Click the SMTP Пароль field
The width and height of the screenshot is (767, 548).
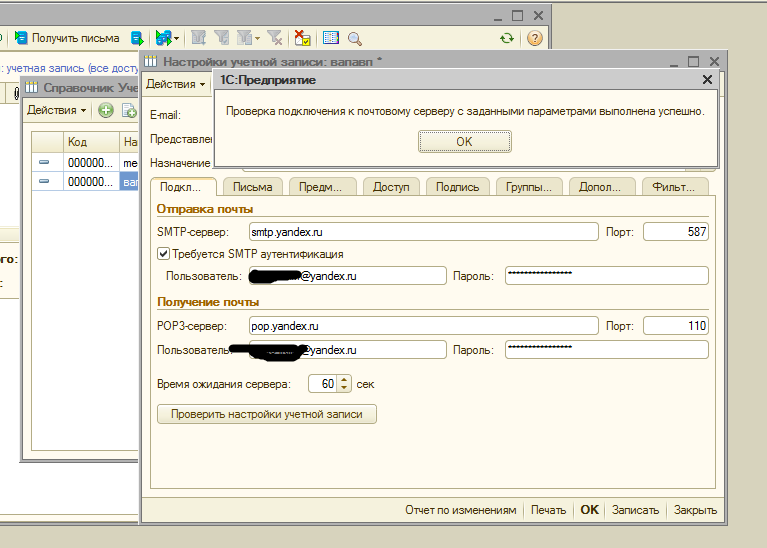coord(607,275)
